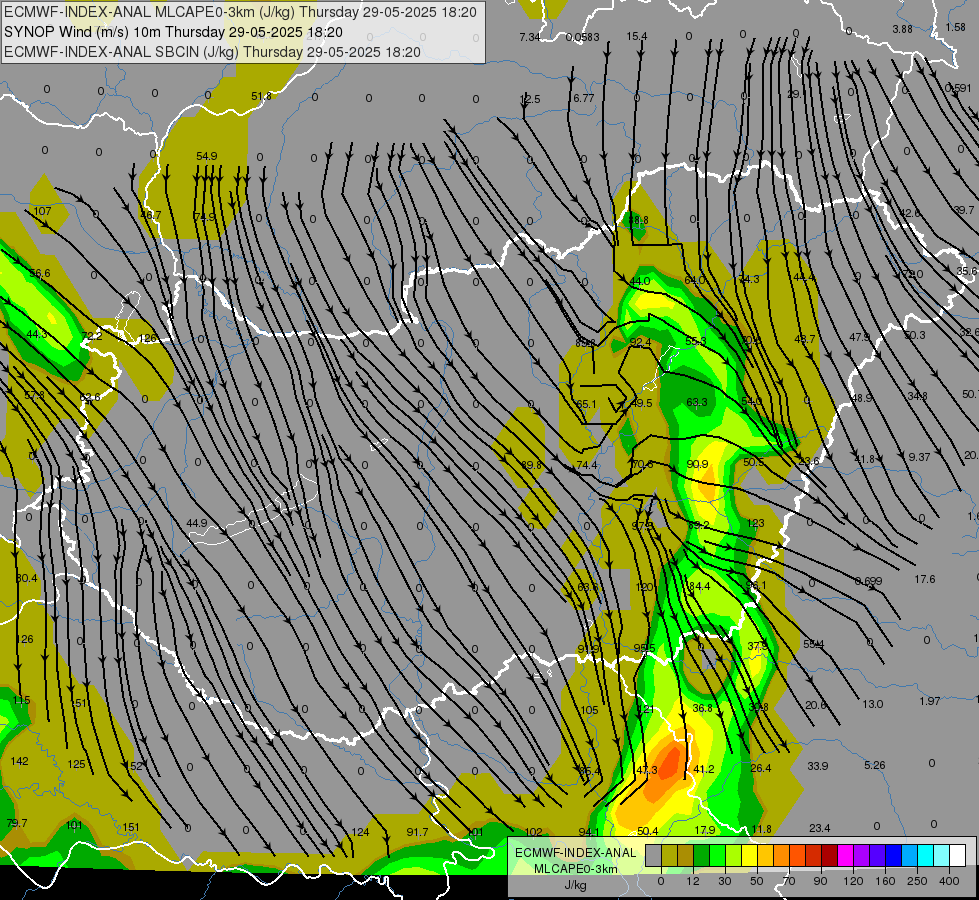
Task: Click the map value 105
Action: (x=589, y=710)
